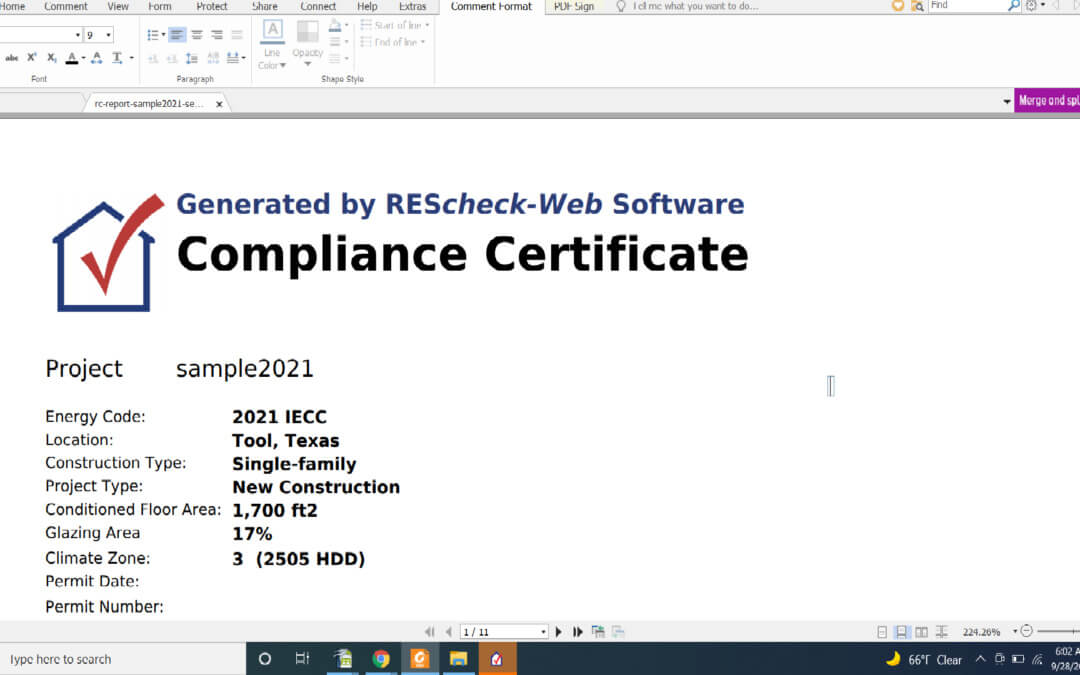Click the font color swatch button
The width and height of the screenshot is (1080, 675).
tap(72, 58)
